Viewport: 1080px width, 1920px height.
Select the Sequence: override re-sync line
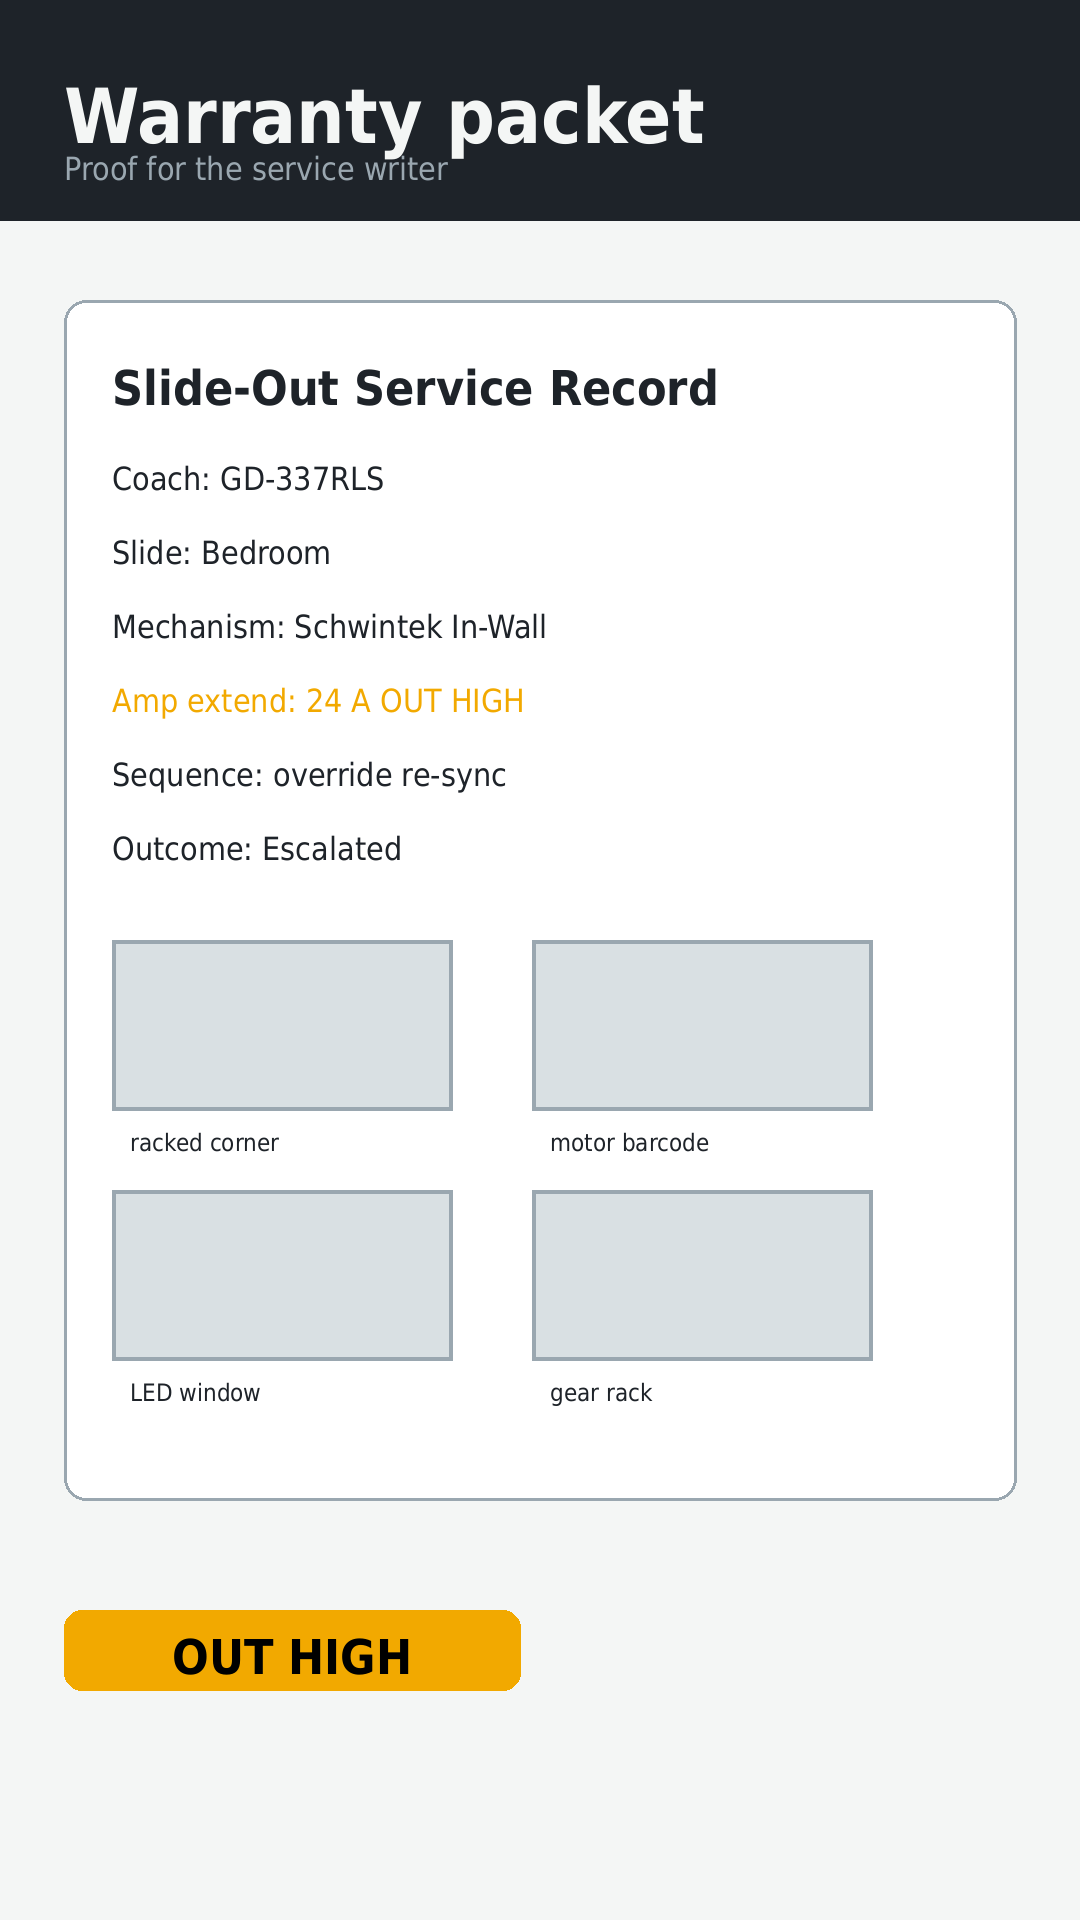click(309, 776)
